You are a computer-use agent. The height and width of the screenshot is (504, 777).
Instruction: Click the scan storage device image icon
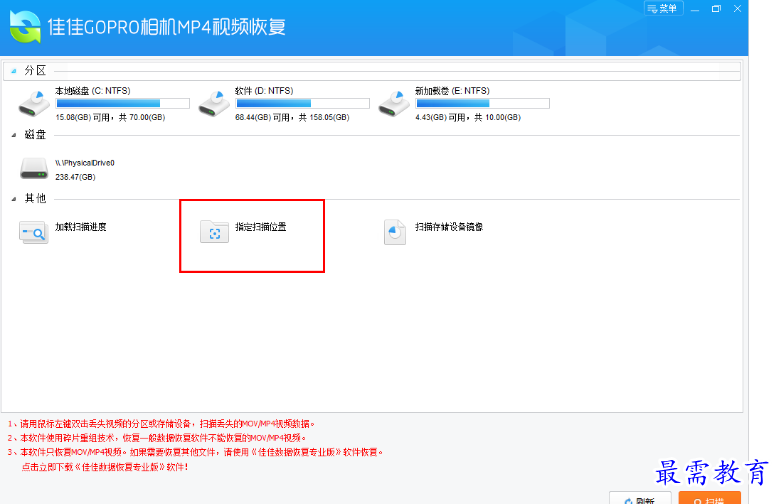click(395, 232)
